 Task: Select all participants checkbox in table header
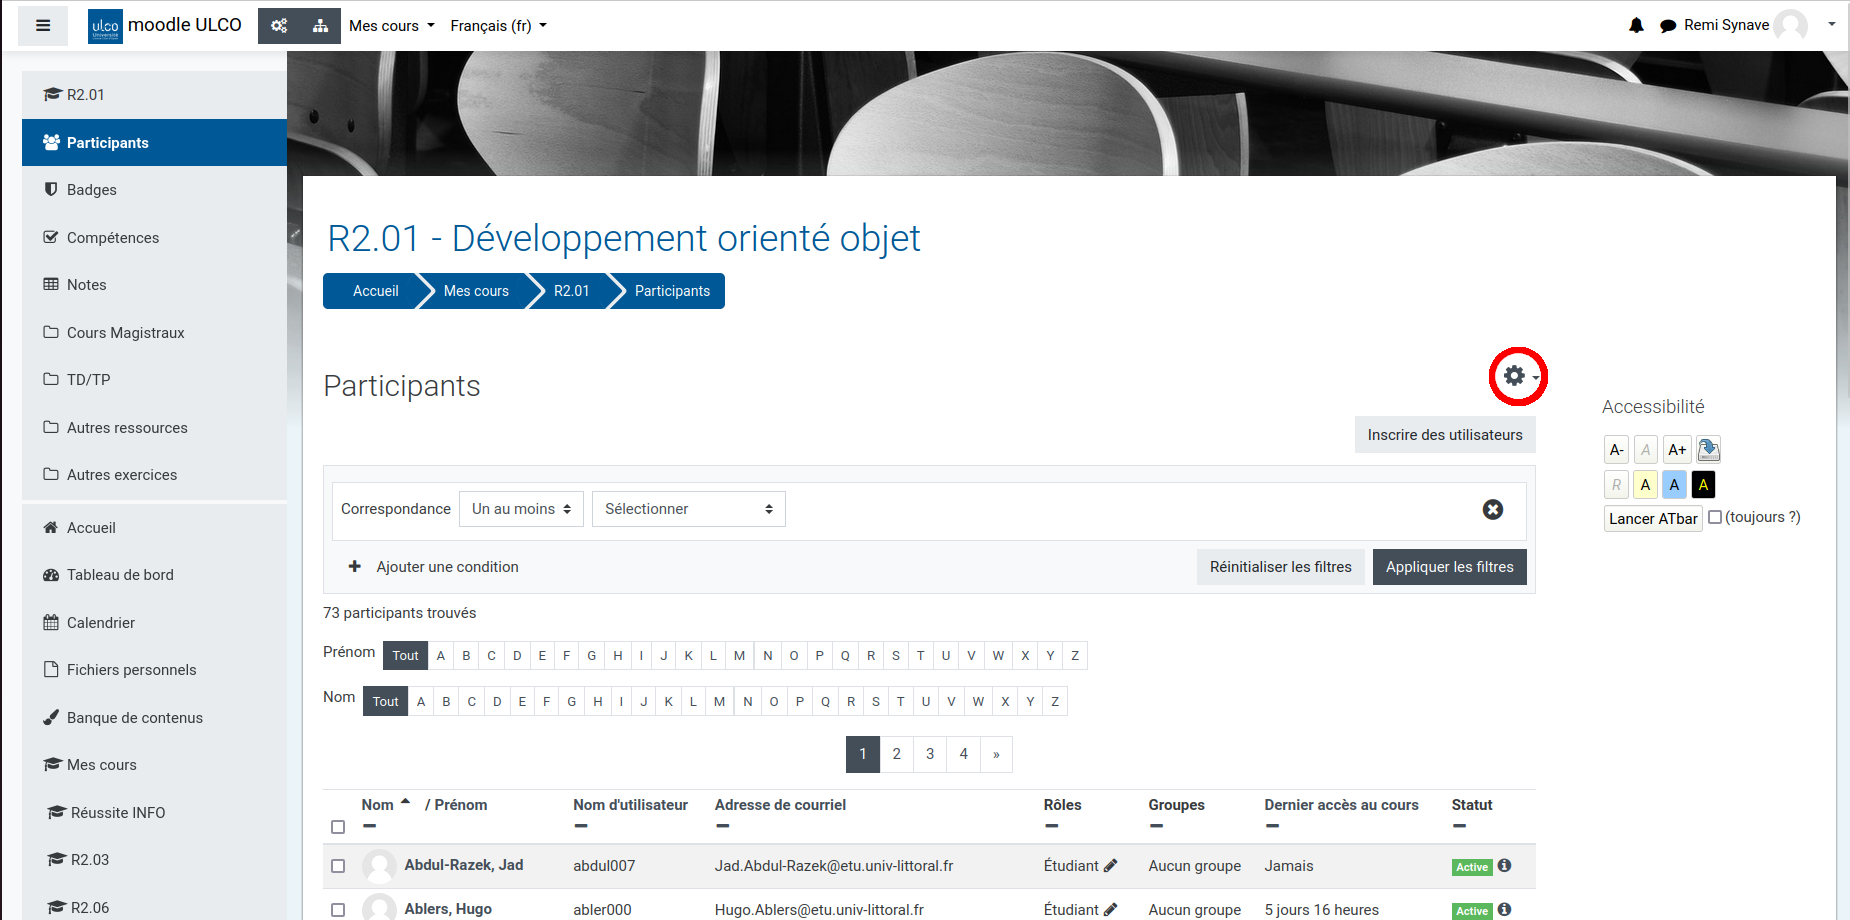click(x=338, y=827)
